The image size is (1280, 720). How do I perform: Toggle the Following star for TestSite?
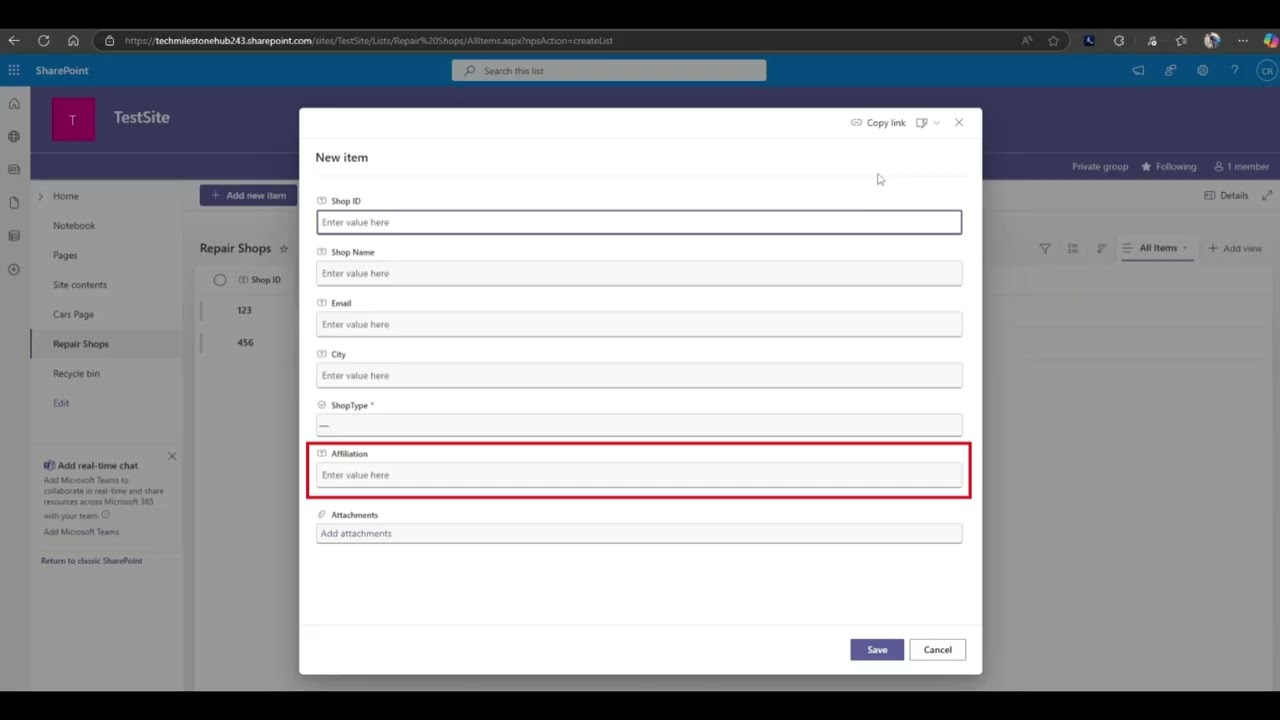click(1146, 167)
